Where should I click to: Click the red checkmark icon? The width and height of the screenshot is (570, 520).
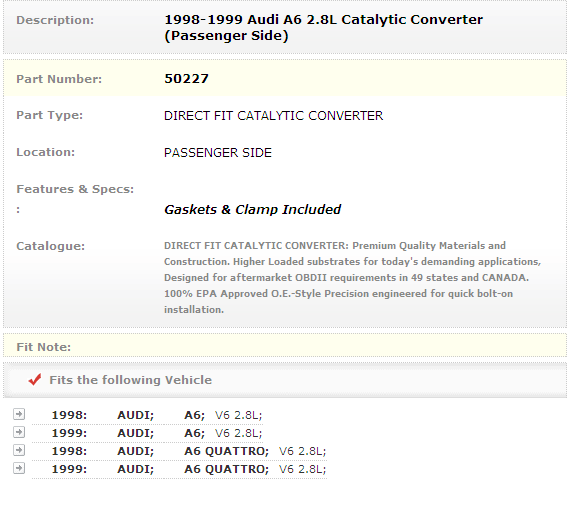35,380
